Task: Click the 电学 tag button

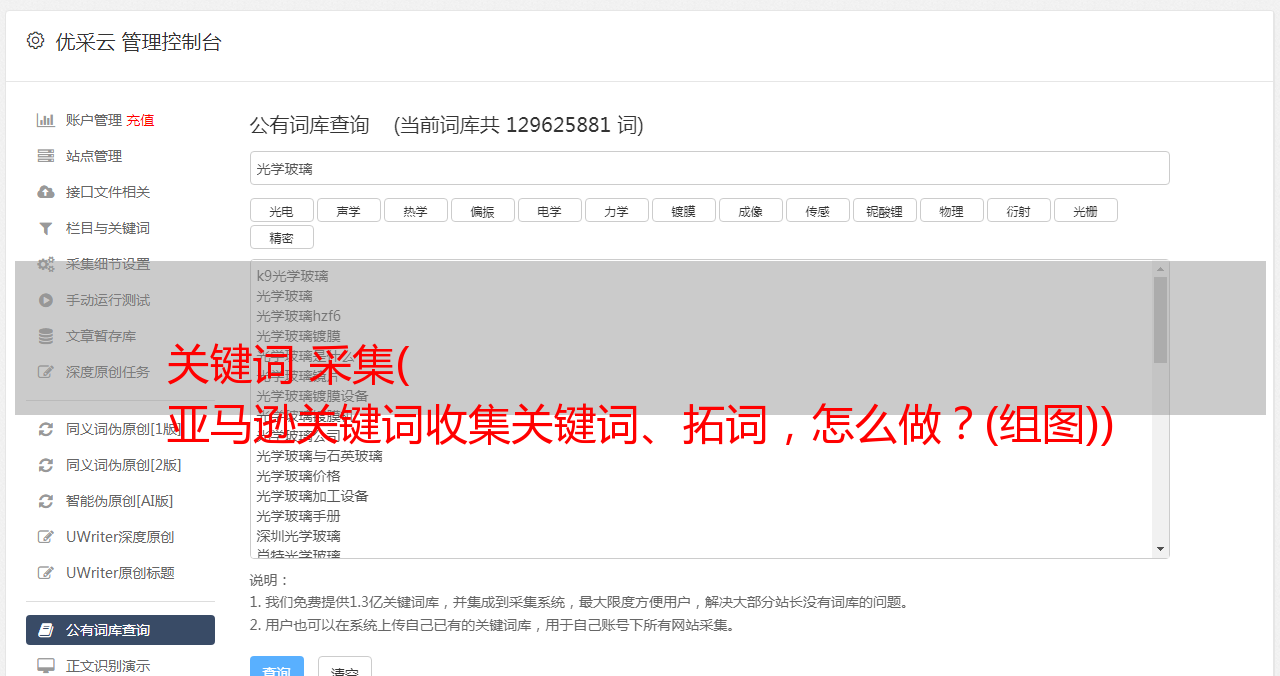Action: point(549,210)
